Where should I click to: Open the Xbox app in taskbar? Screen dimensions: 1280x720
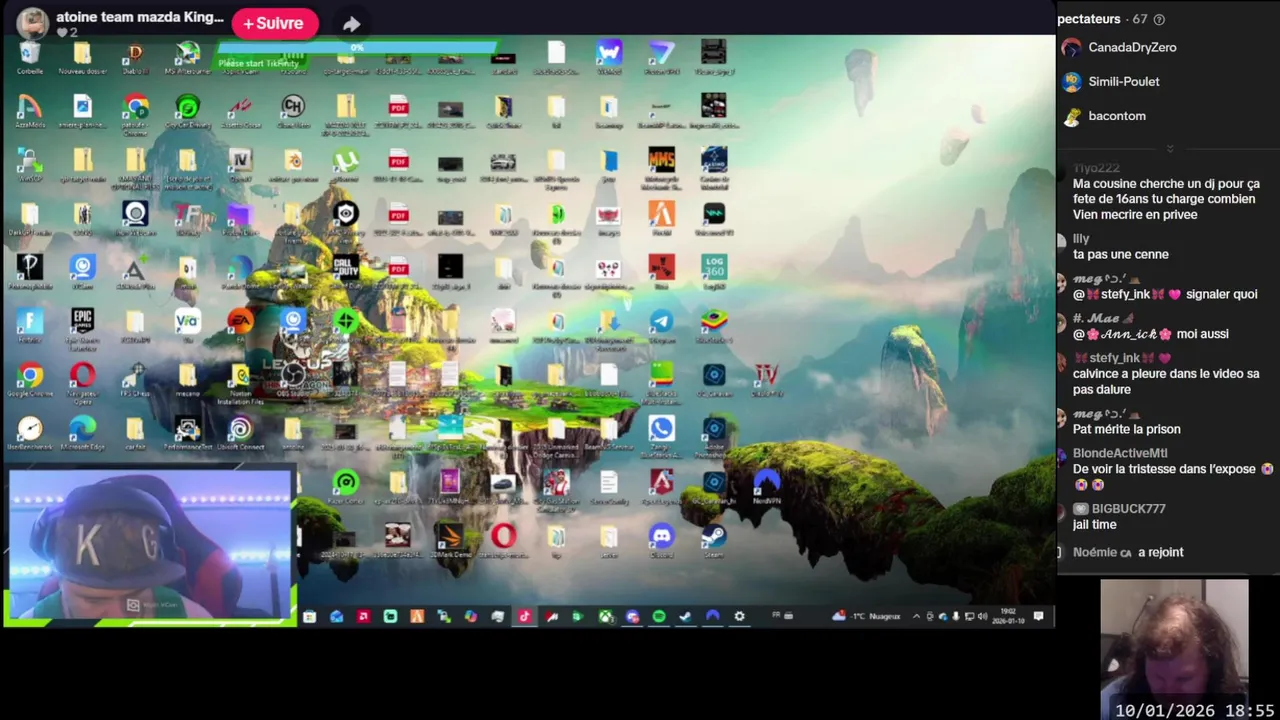(x=606, y=616)
